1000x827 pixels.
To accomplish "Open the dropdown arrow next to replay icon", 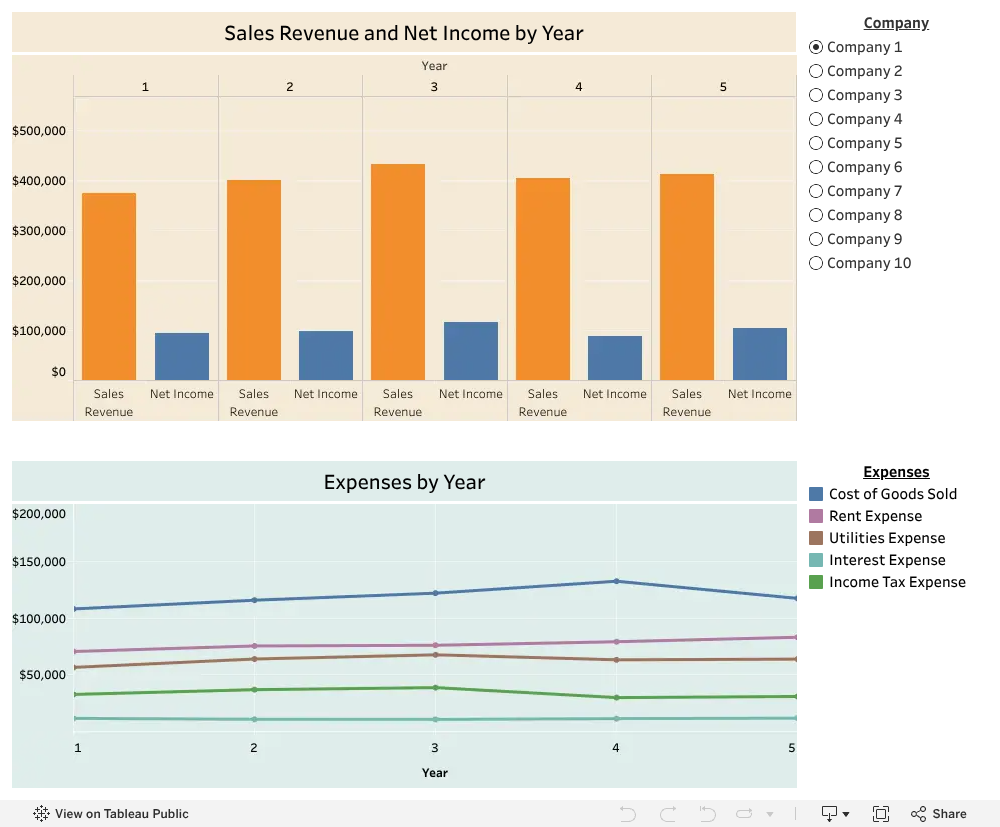I will tap(770, 814).
